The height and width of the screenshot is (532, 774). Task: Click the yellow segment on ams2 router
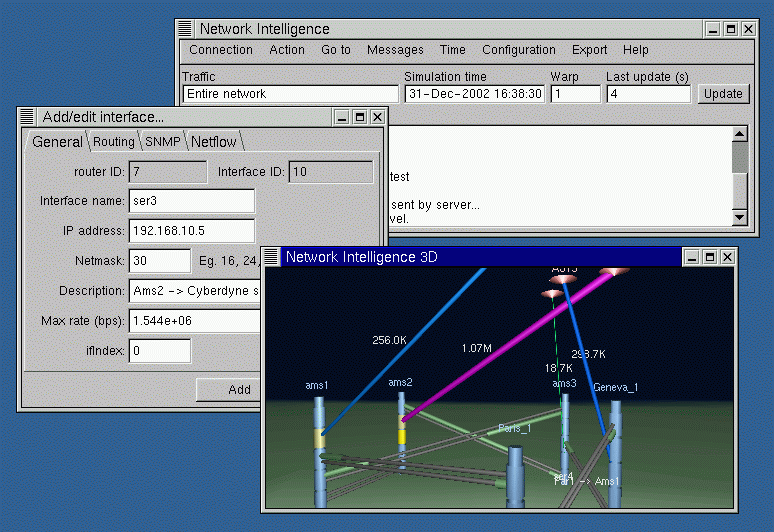pyautogui.click(x=402, y=437)
